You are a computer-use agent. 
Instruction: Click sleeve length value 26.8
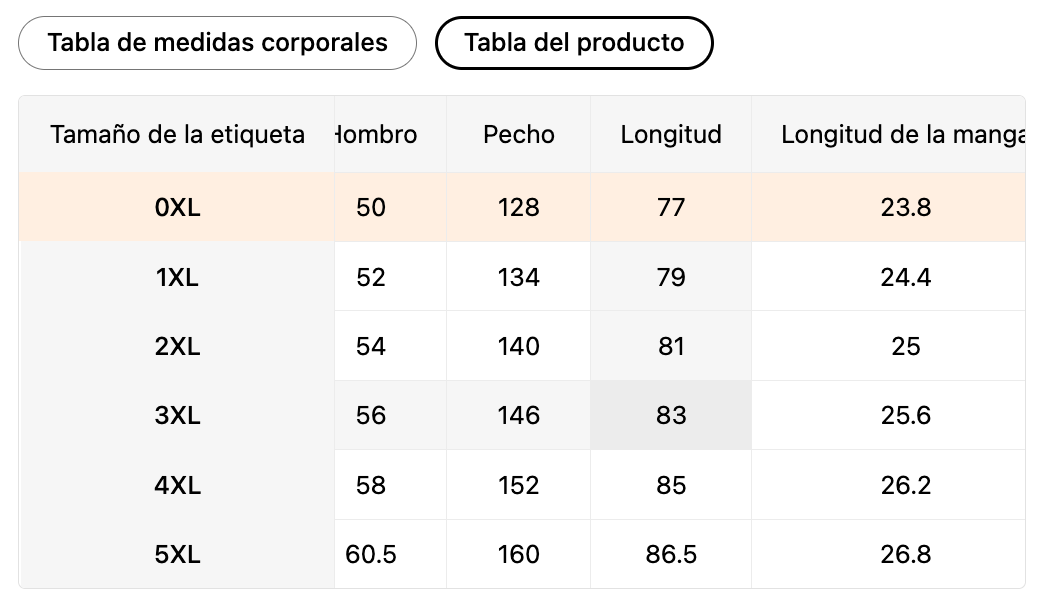click(x=905, y=554)
